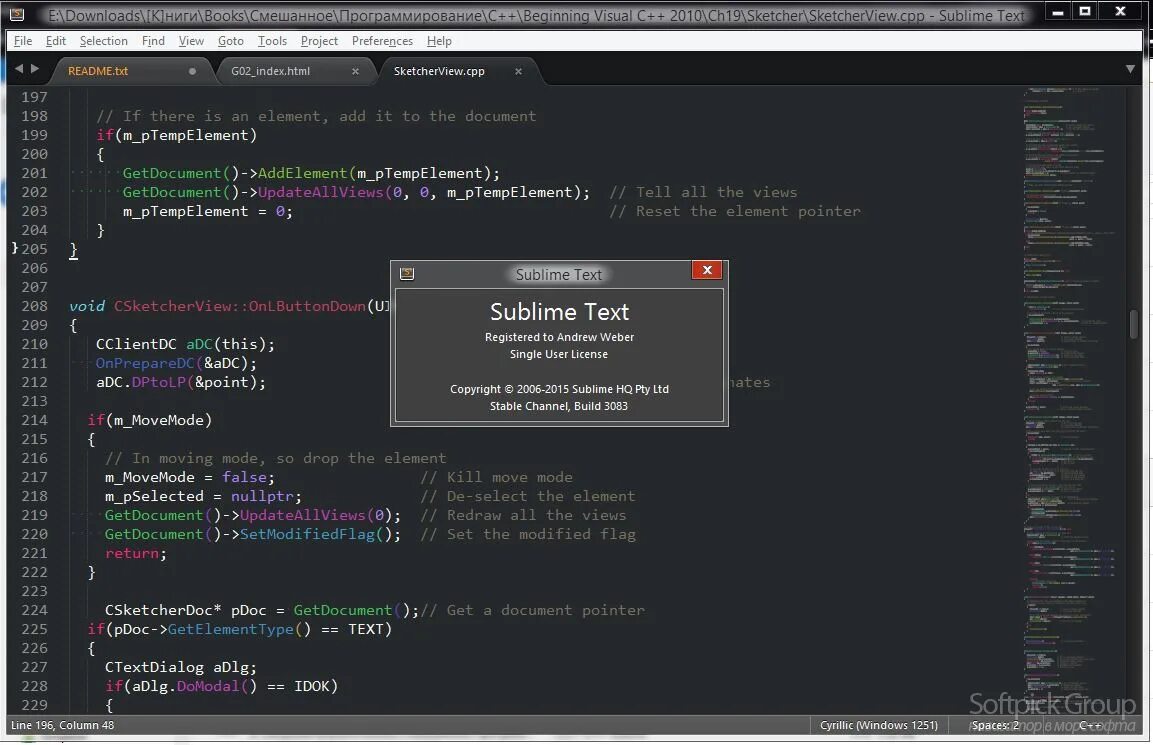Click the AddElement call on line 201
This screenshot has width=1153, height=745.
(302, 173)
